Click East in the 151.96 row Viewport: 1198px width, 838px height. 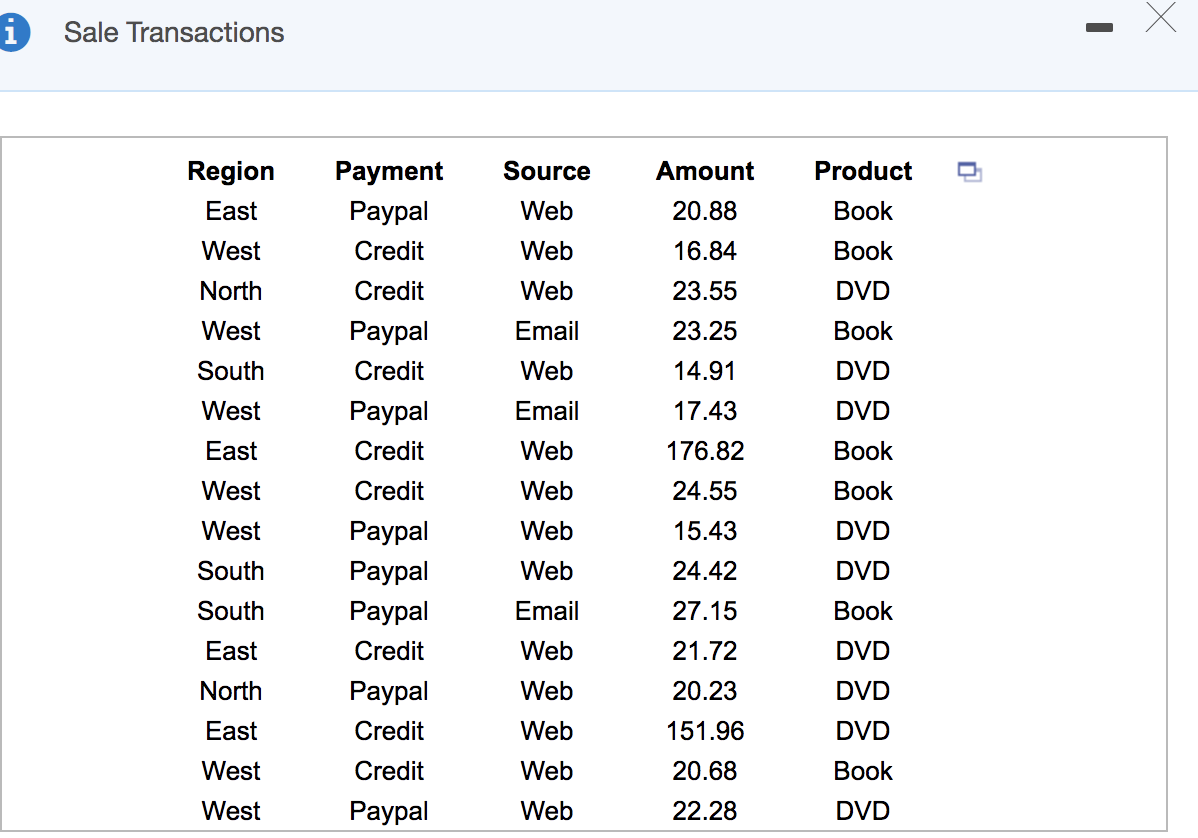(231, 731)
